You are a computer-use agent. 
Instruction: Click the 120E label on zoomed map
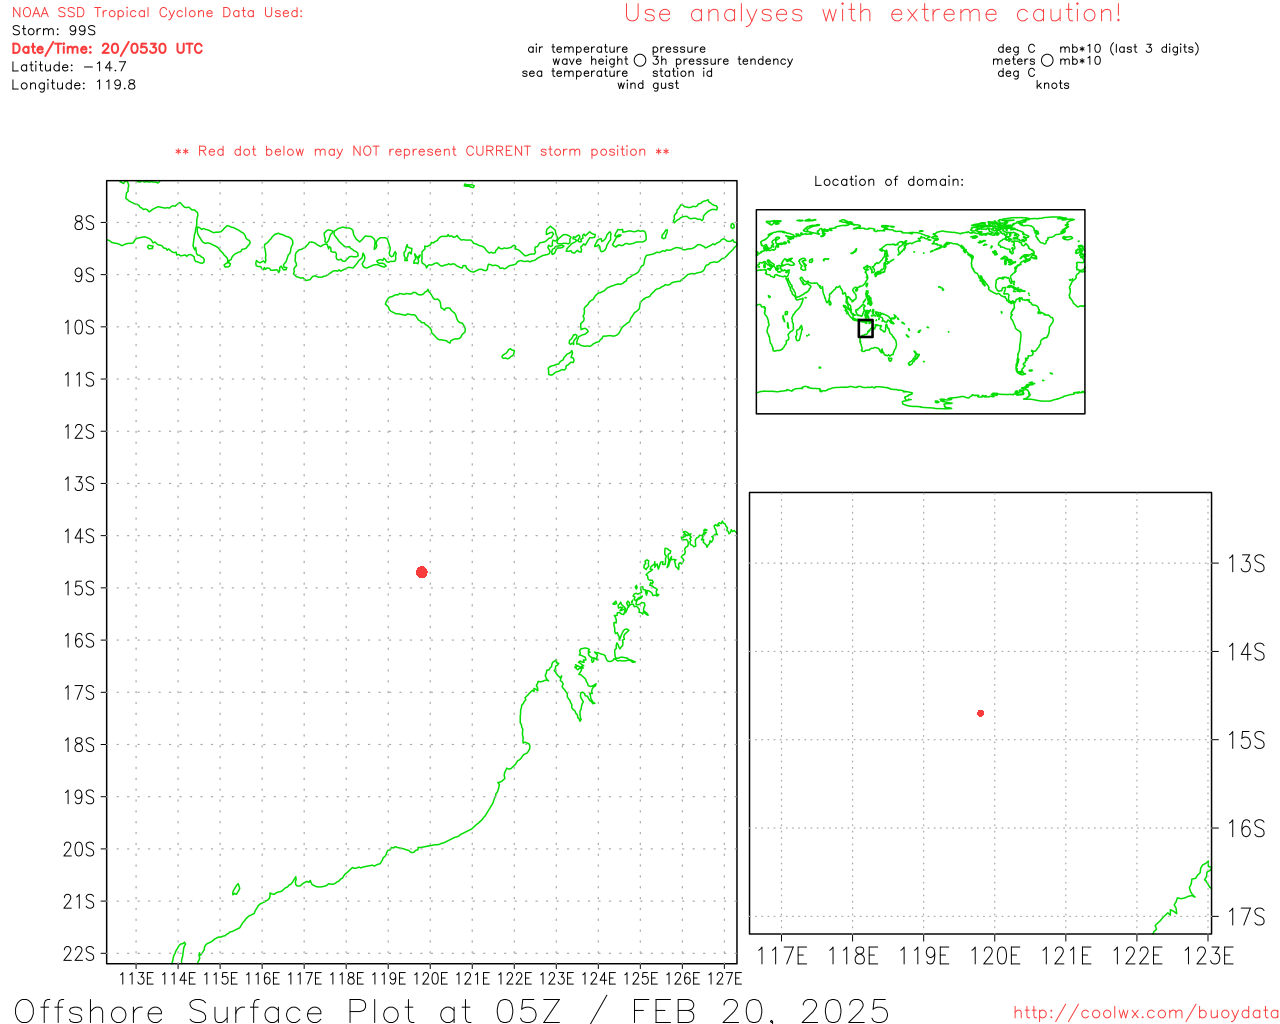(x=995, y=956)
